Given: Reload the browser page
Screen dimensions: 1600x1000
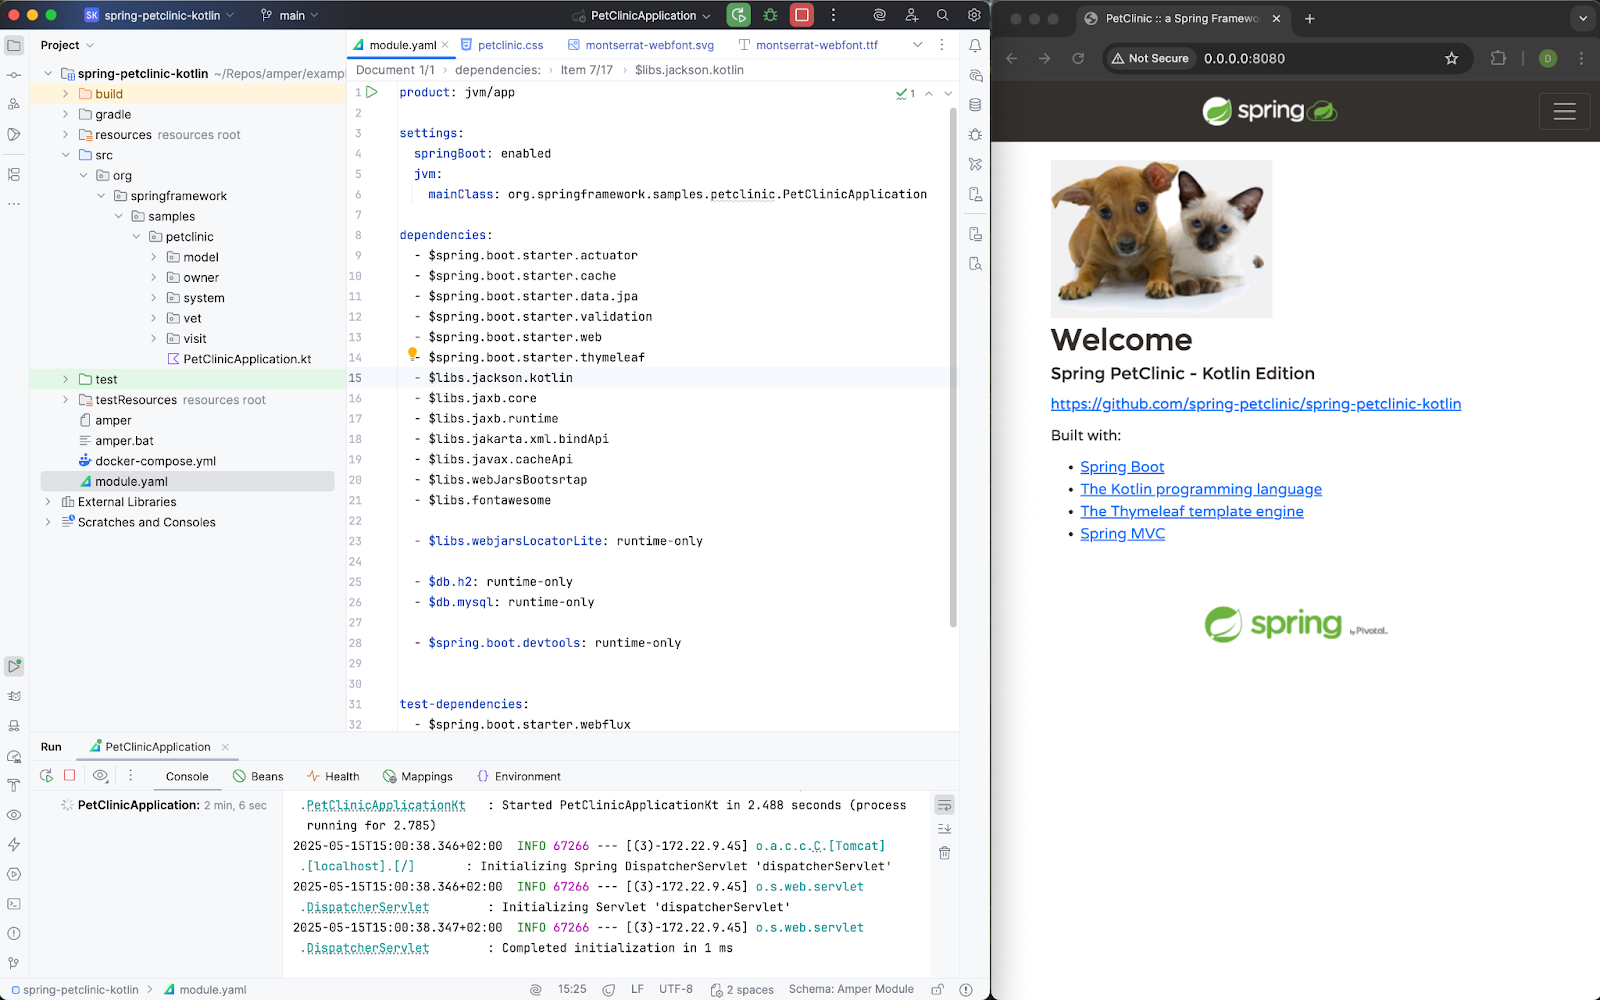Looking at the screenshot, I should click(1078, 58).
